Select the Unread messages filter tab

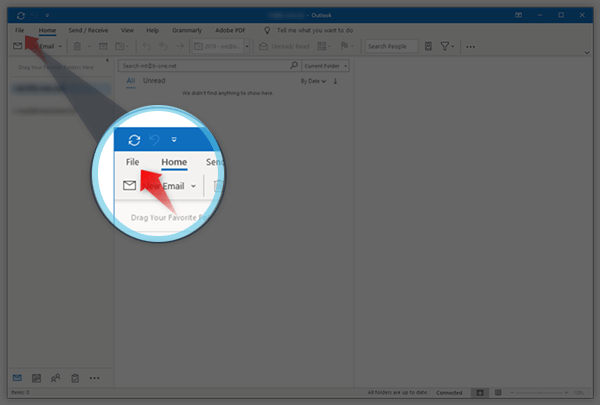(154, 80)
